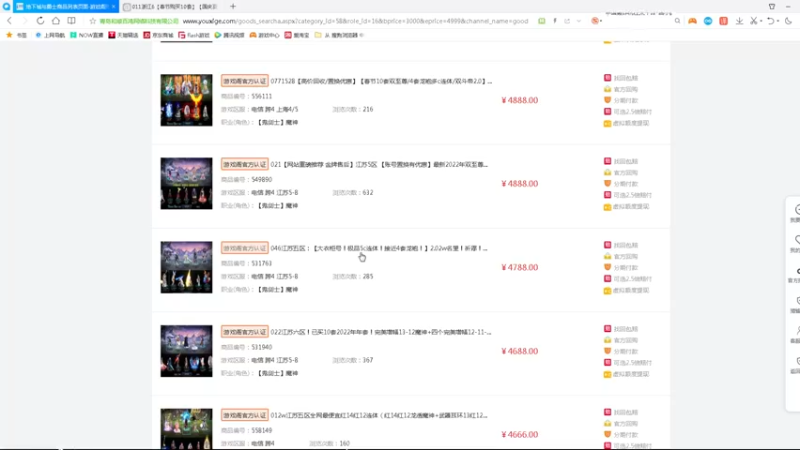The width and height of the screenshot is (800, 450).
Task: Open the browser home page
Action: tap(56, 21)
